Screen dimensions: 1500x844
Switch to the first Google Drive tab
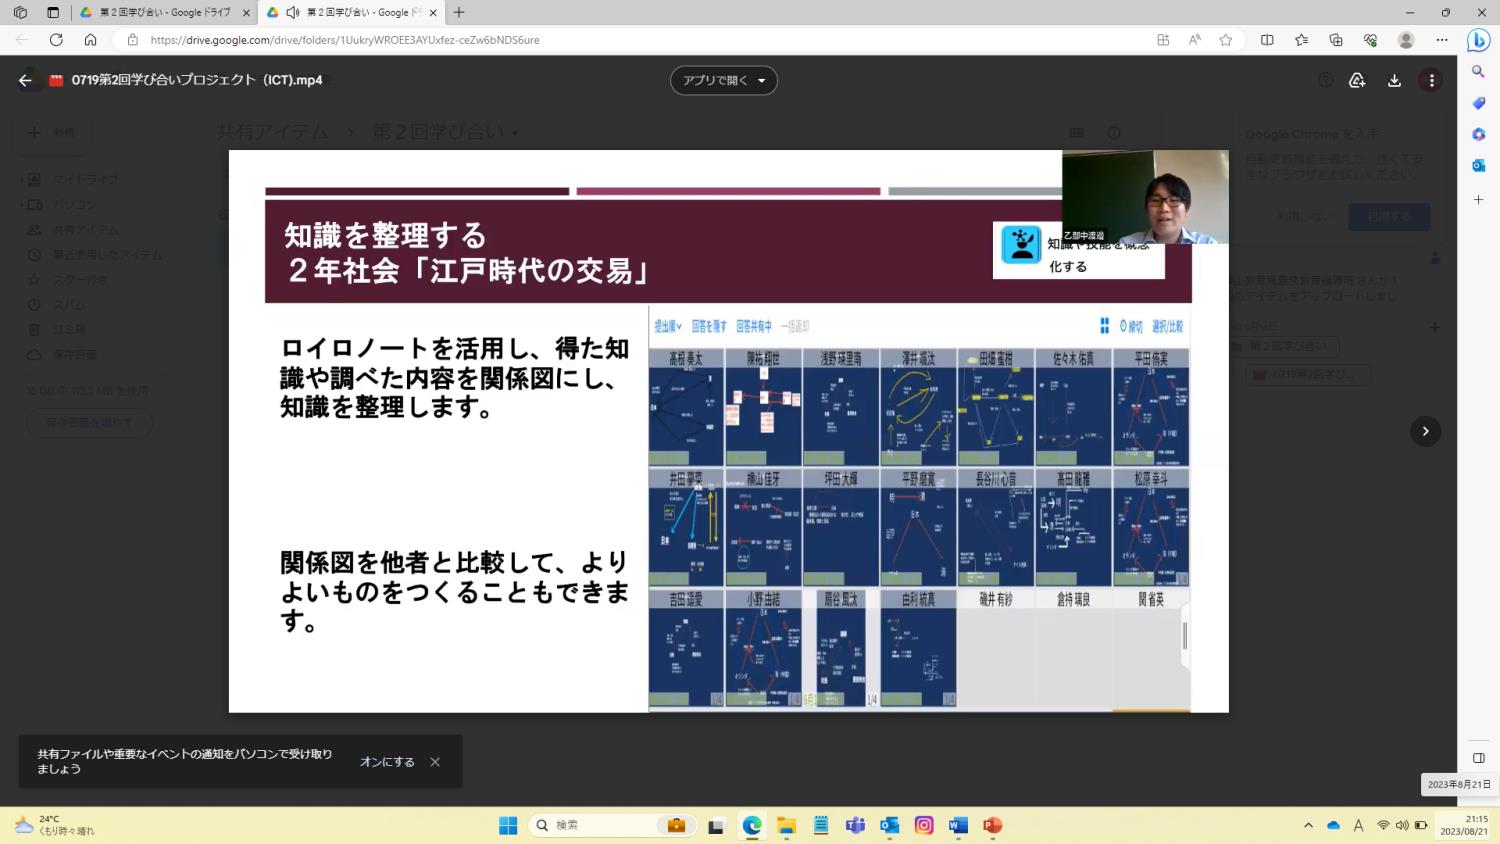tap(160, 14)
